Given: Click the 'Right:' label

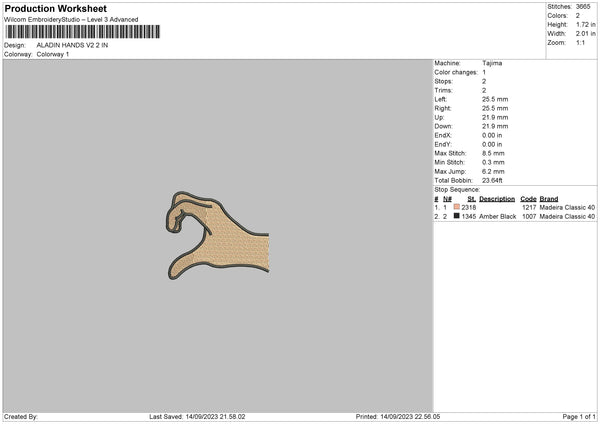Looking at the screenshot, I should [443, 109].
